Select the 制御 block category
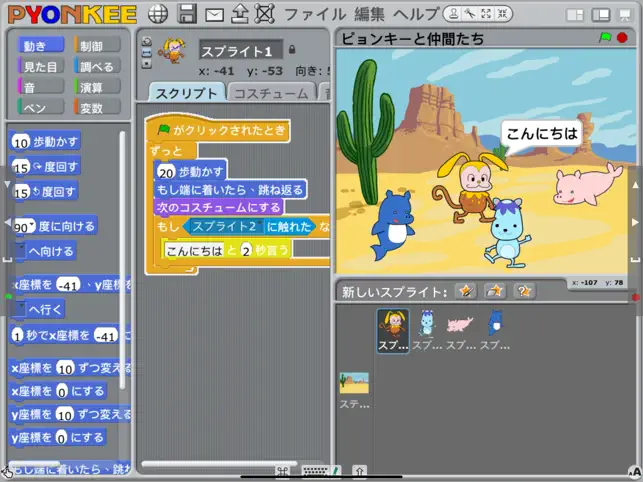Viewport: 643px width, 482px height. [x=97, y=45]
